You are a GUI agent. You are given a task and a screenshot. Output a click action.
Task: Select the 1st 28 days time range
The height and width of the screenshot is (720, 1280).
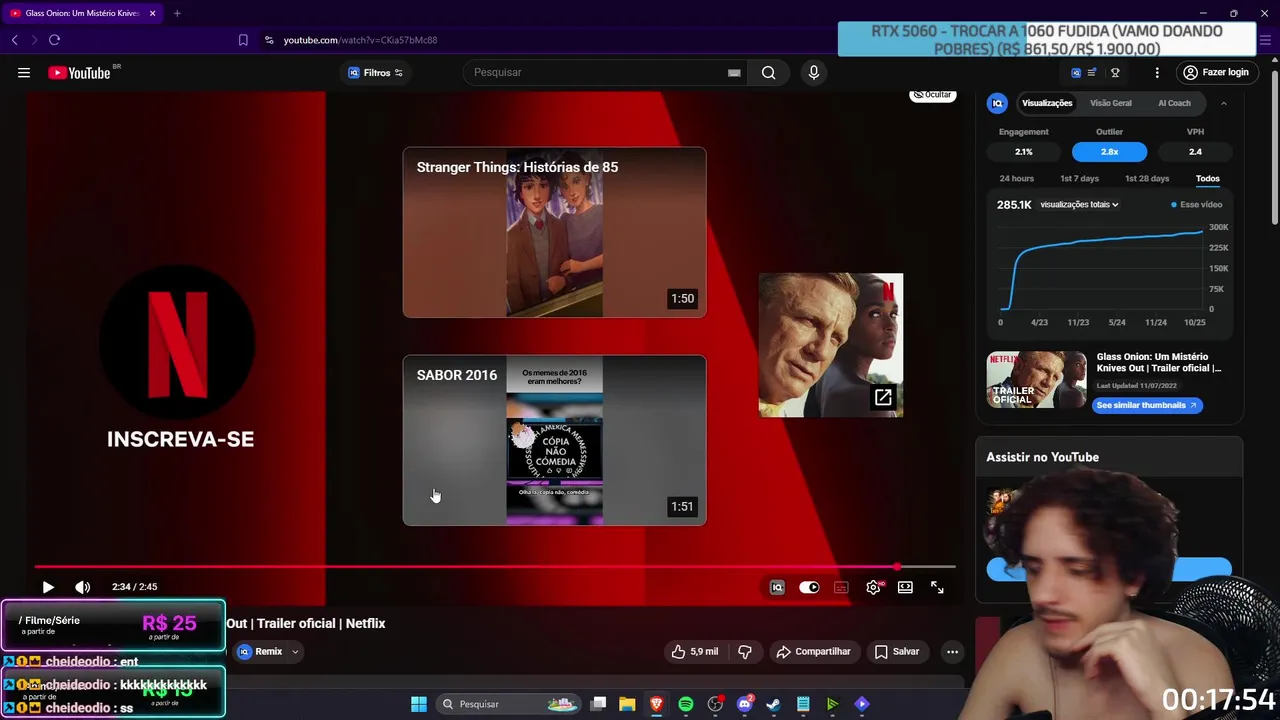(1147, 179)
